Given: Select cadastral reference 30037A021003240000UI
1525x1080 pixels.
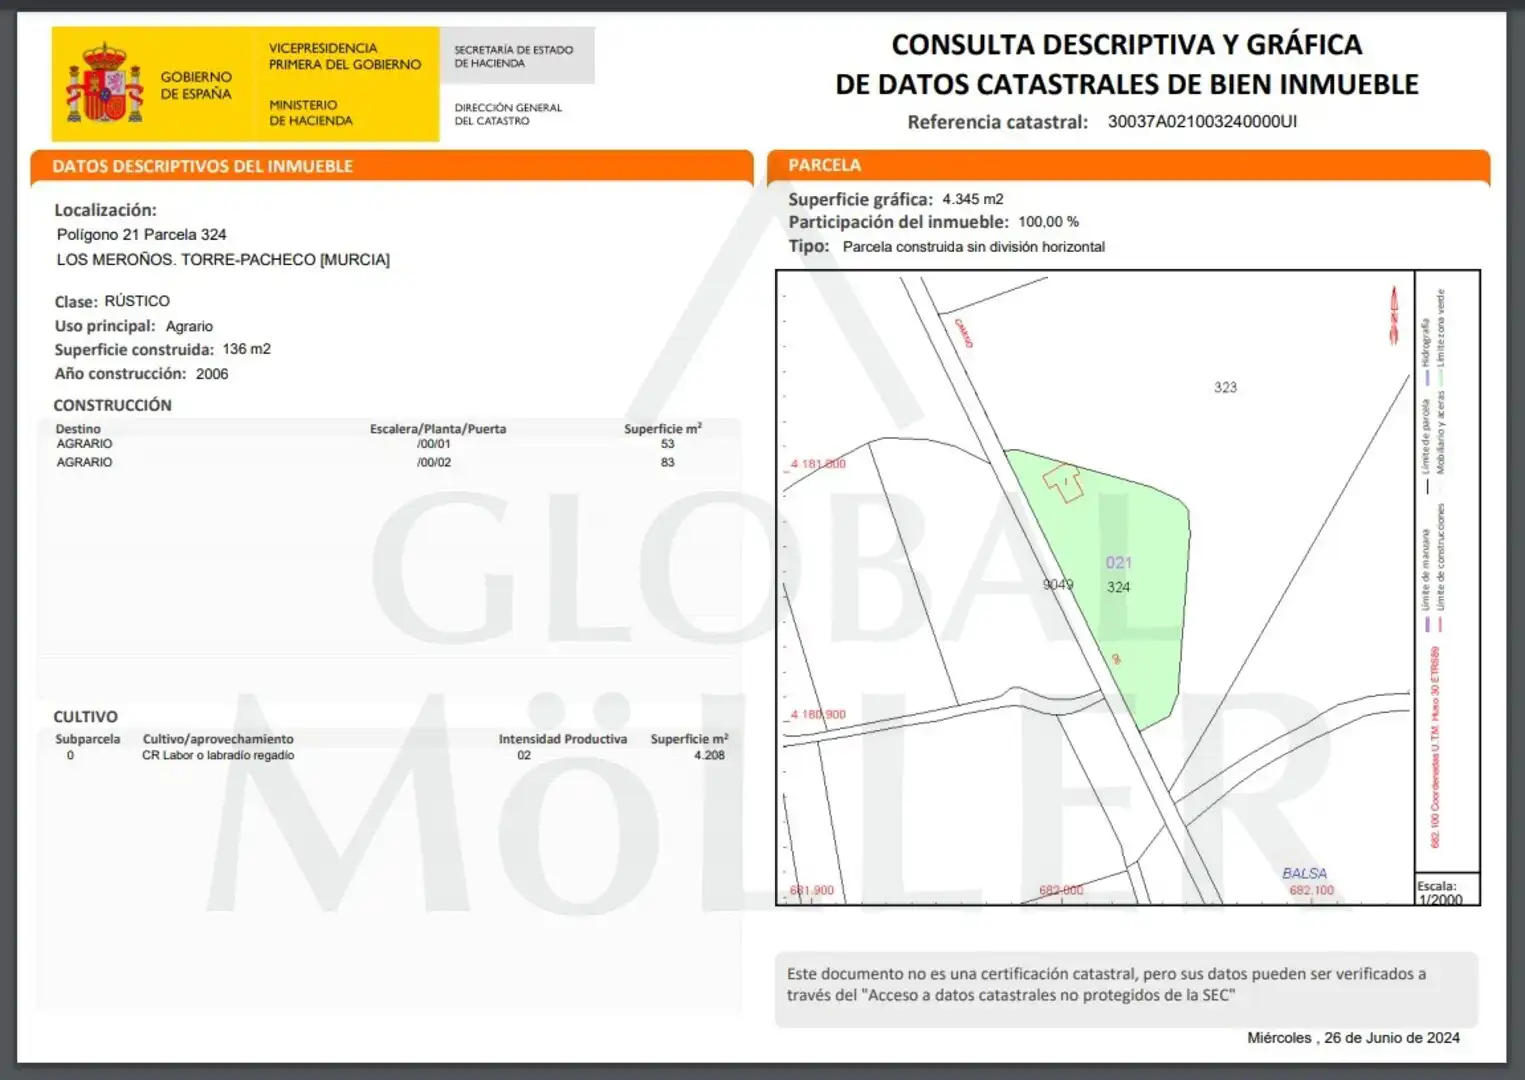Looking at the screenshot, I should pos(1202,122).
